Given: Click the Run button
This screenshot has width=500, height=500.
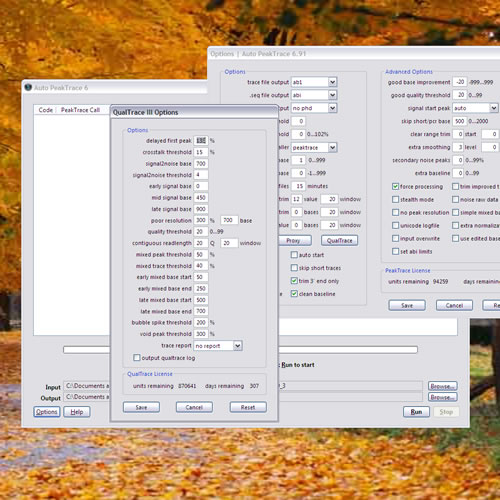Looking at the screenshot, I should [x=416, y=412].
